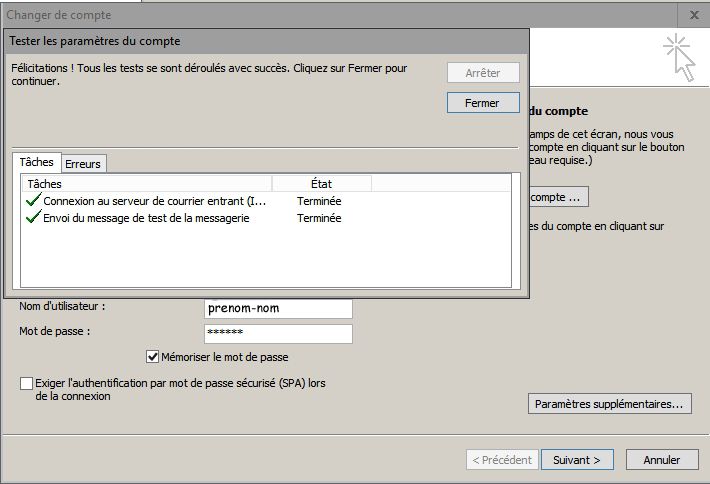The height and width of the screenshot is (484, 710).
Task: Select the Envoi du message de test row
Action: click(x=146, y=218)
